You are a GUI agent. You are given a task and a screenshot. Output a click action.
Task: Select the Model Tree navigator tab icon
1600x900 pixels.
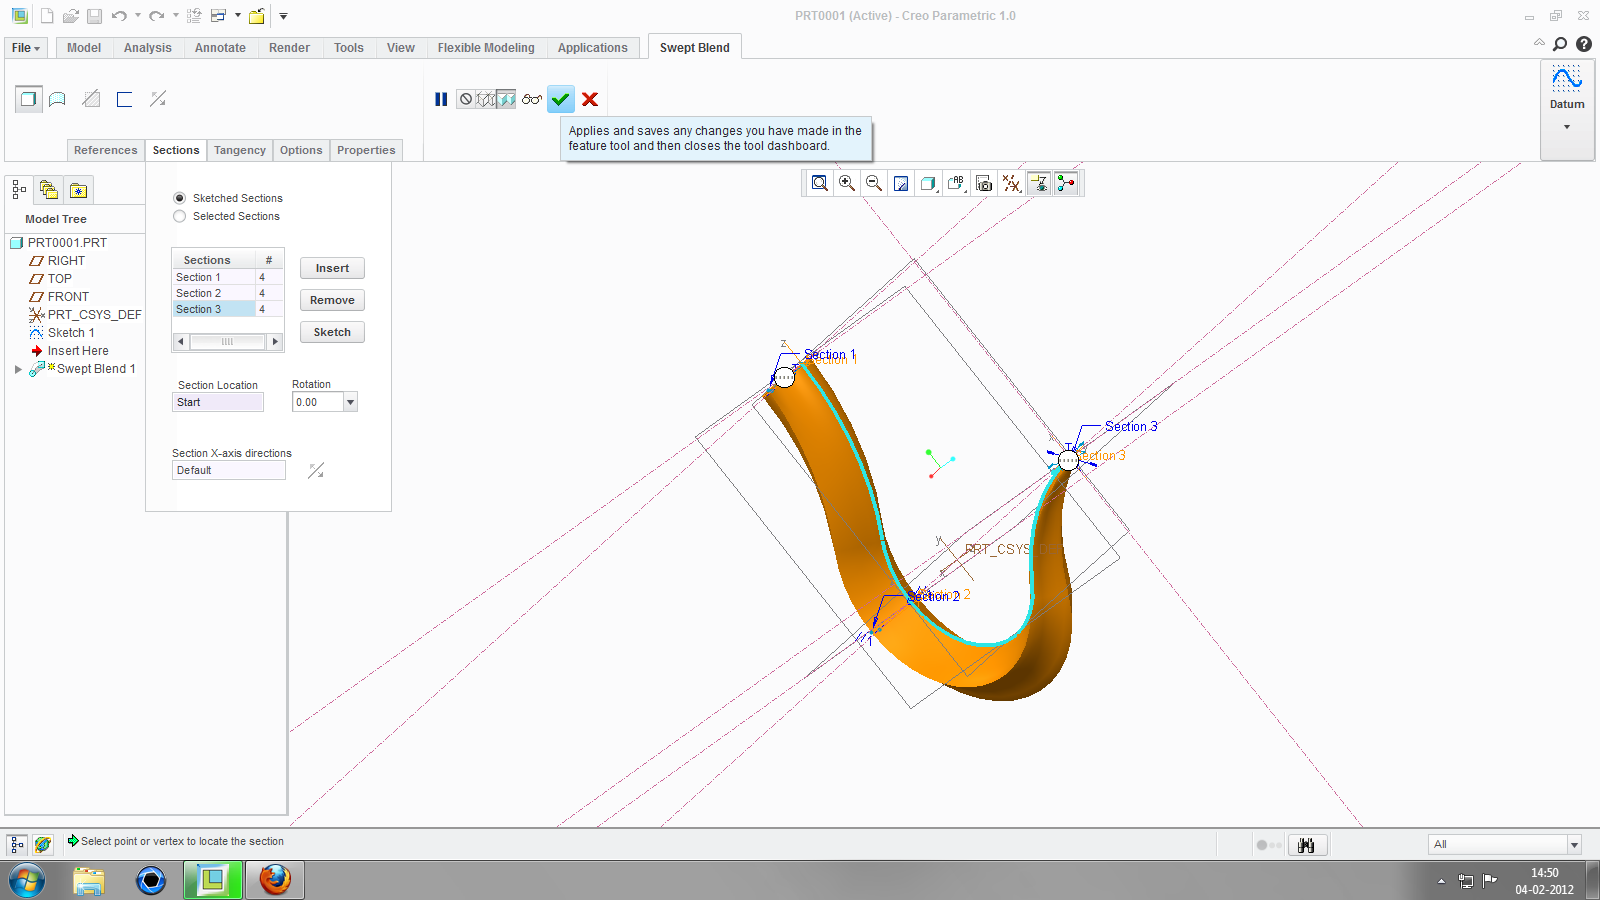click(19, 190)
